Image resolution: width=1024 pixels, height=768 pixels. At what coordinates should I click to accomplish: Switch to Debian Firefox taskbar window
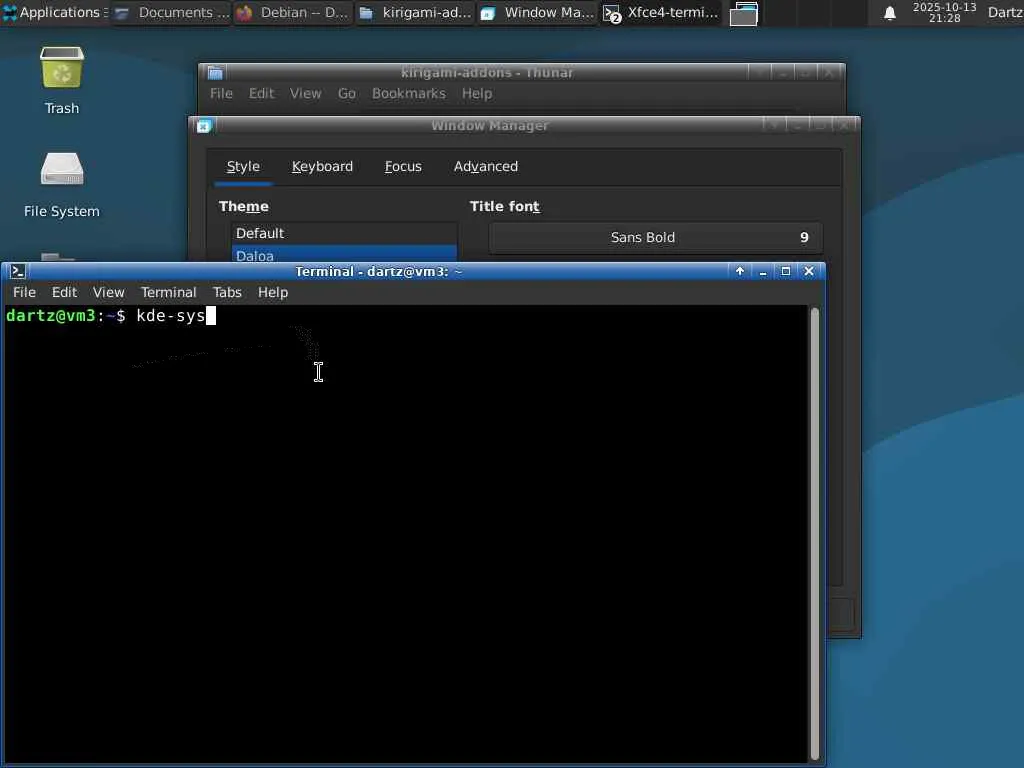pos(293,12)
